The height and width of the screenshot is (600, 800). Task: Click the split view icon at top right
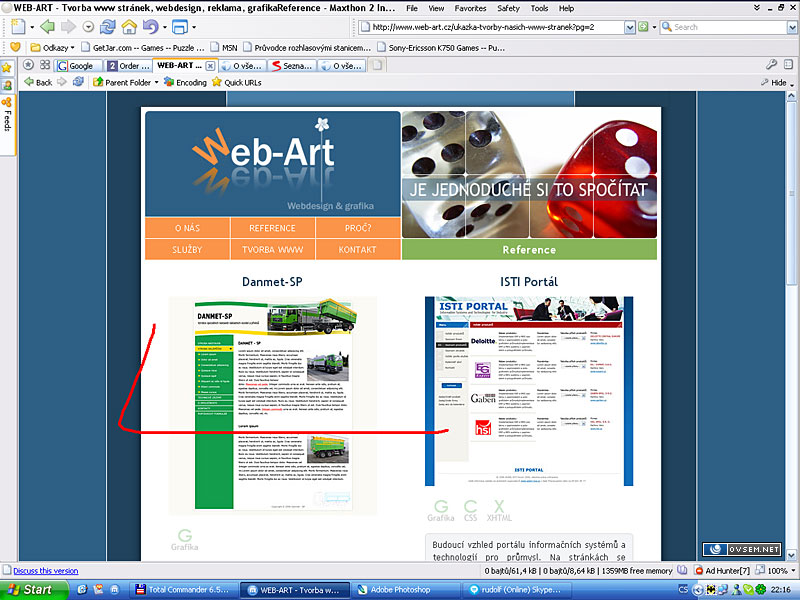coord(788,65)
